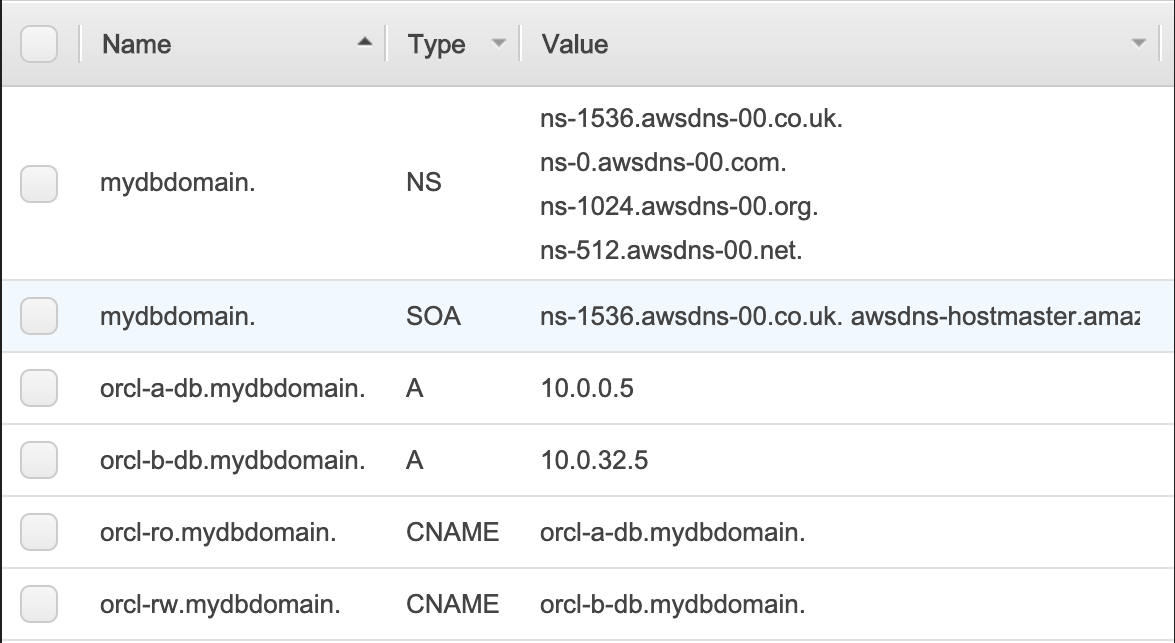Check the checkbox beside orcl-rw.mydbdomain.

click(38, 604)
